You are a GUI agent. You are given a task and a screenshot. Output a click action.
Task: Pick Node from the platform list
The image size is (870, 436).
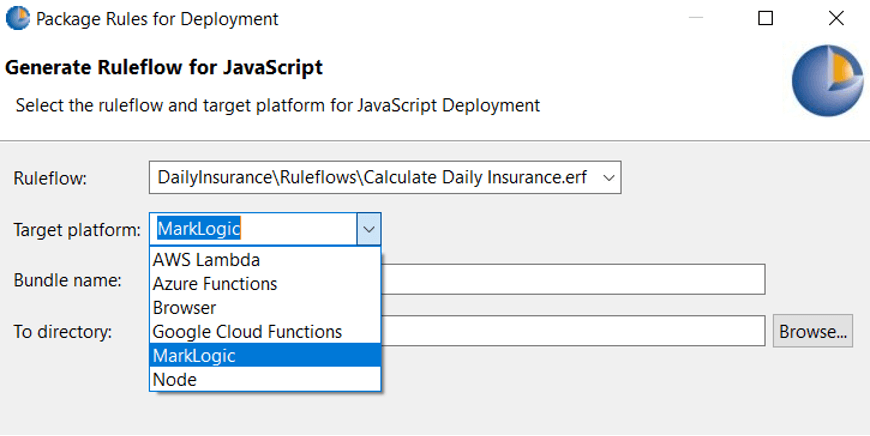click(x=175, y=380)
